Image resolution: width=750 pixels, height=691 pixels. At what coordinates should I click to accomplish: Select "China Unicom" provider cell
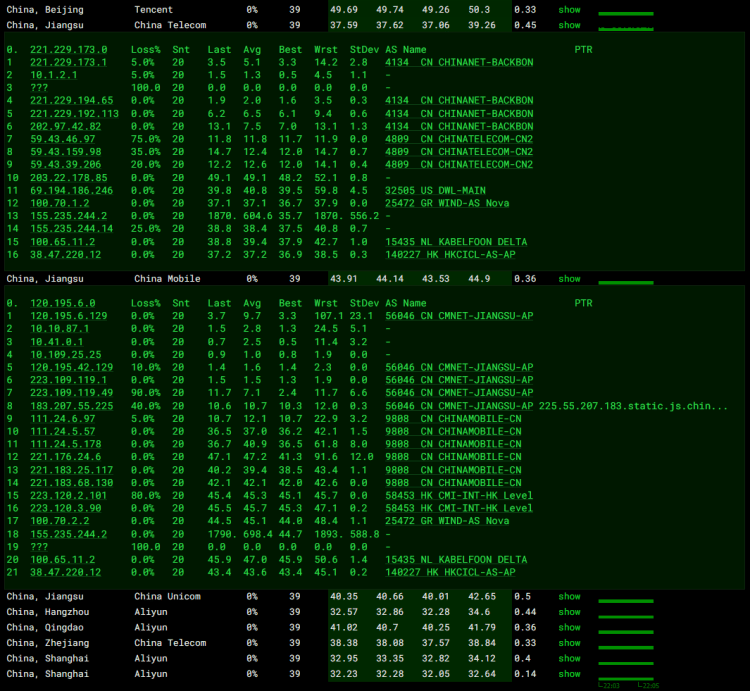[x=167, y=596]
